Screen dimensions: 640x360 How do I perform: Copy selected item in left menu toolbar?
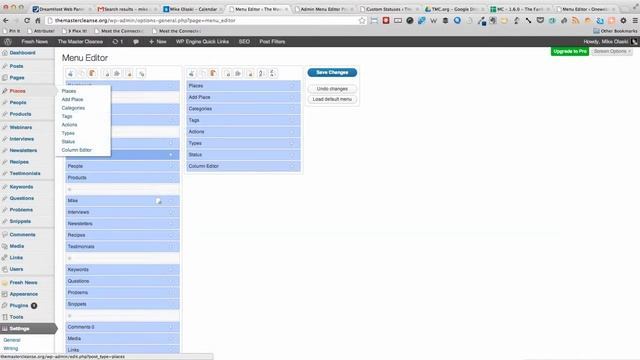(x=81, y=73)
